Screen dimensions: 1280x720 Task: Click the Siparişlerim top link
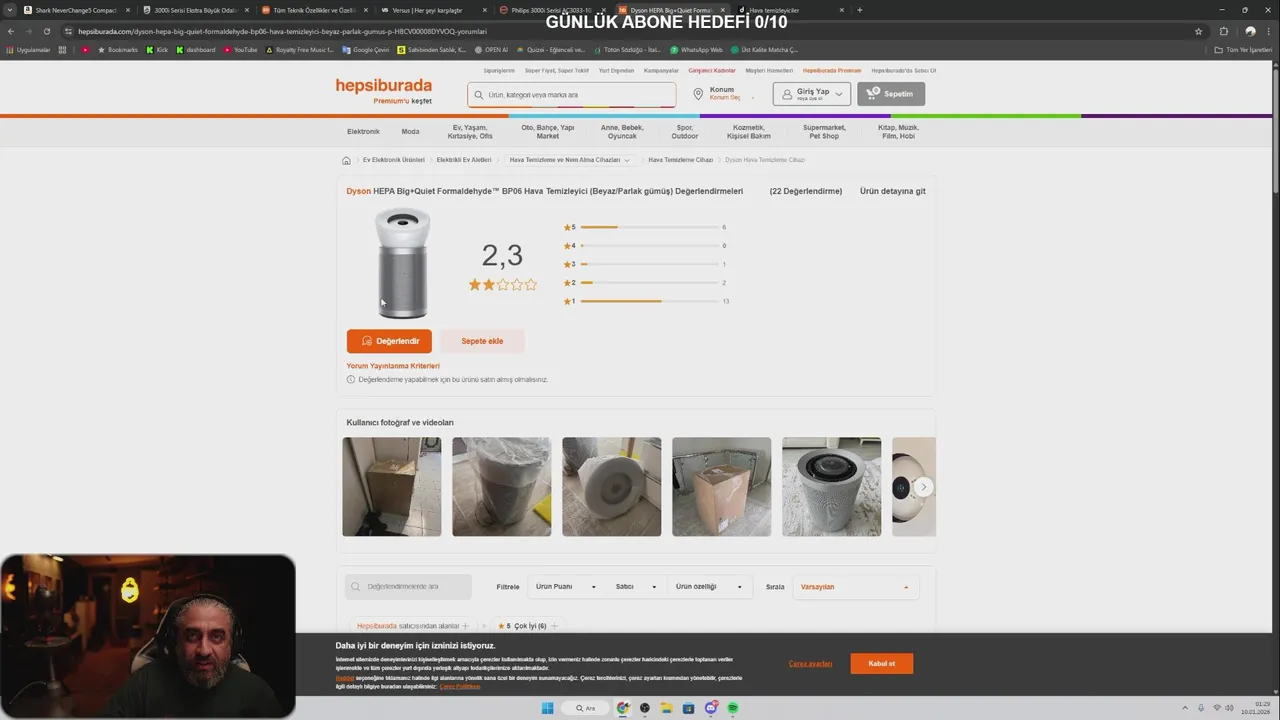click(499, 71)
